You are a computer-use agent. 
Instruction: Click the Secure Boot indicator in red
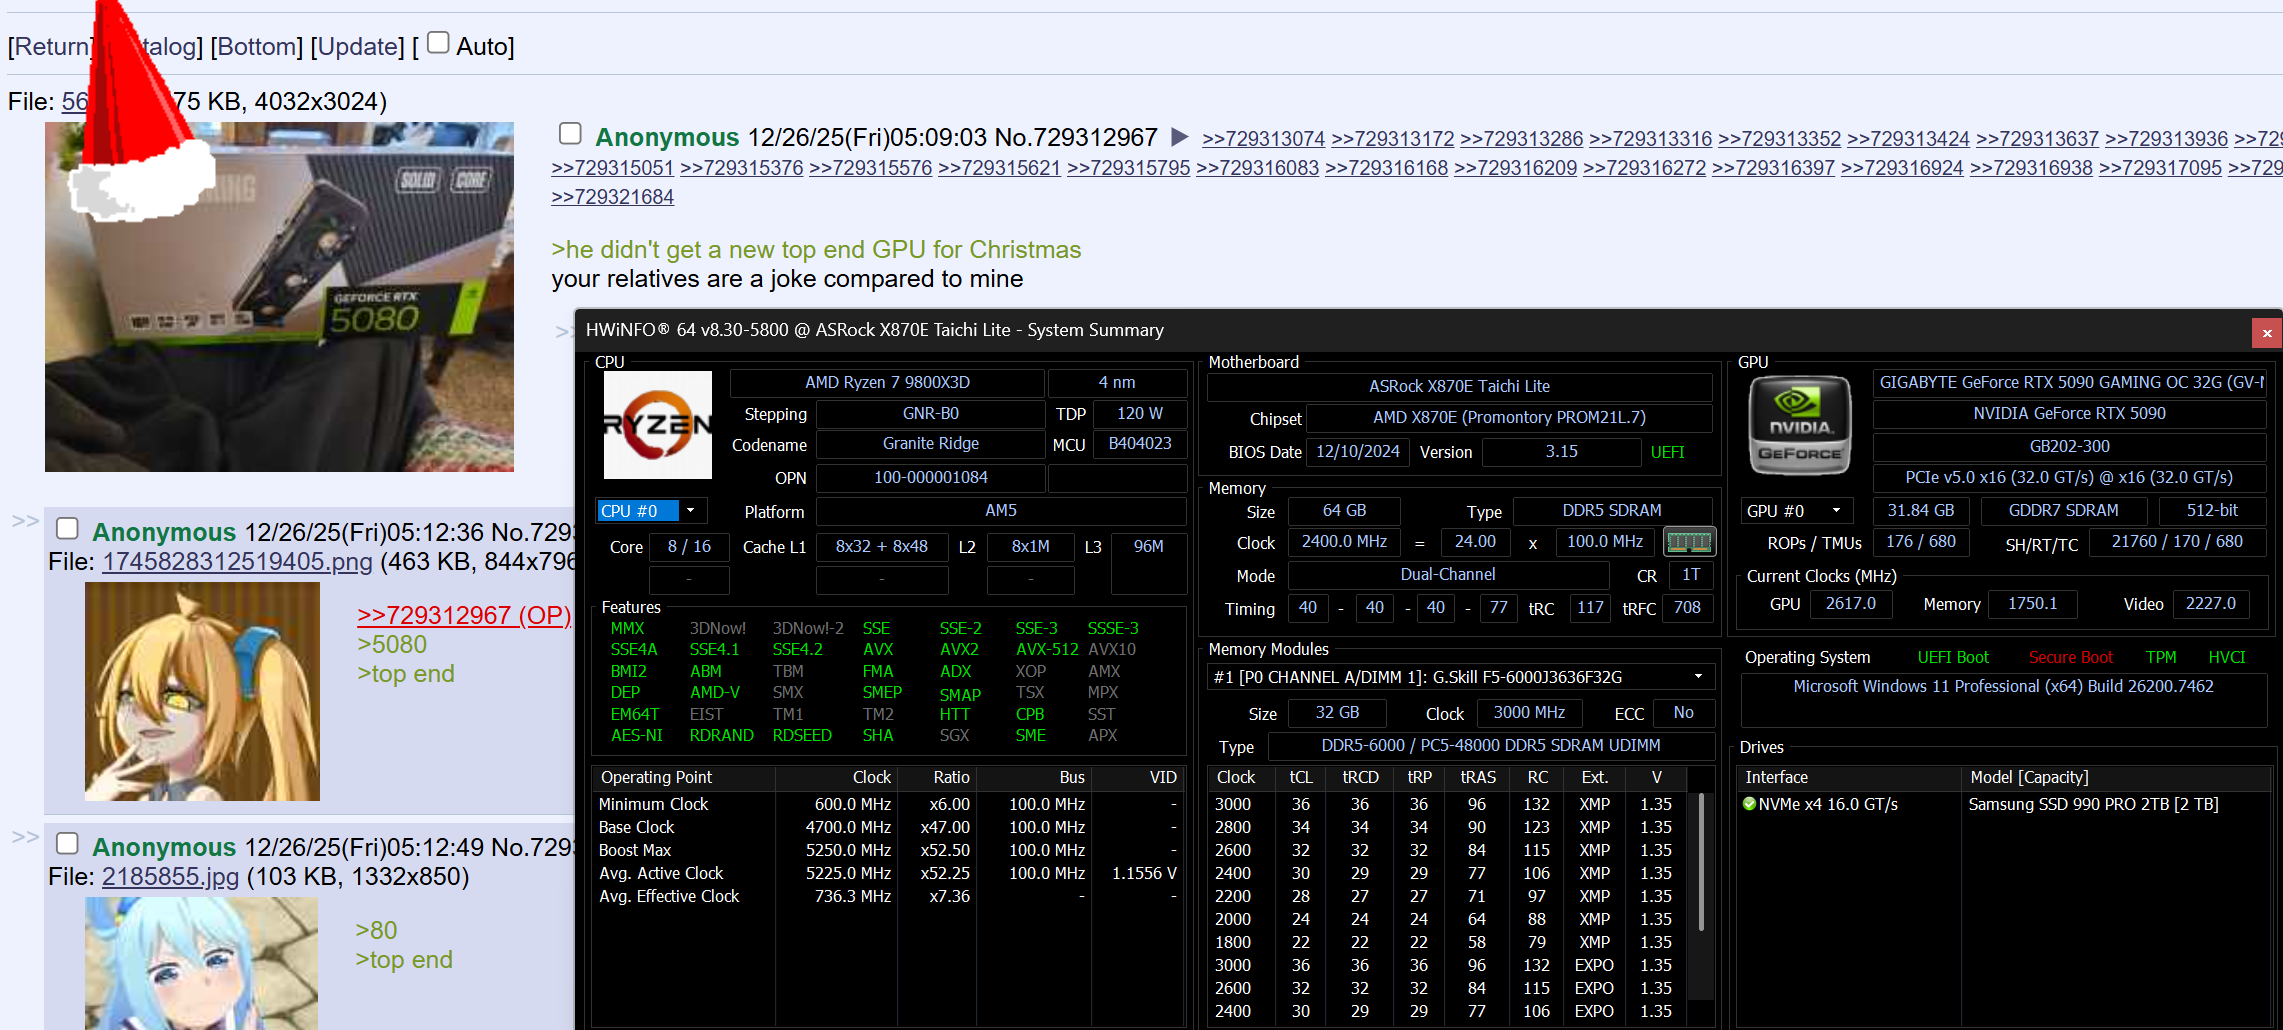click(x=2071, y=658)
